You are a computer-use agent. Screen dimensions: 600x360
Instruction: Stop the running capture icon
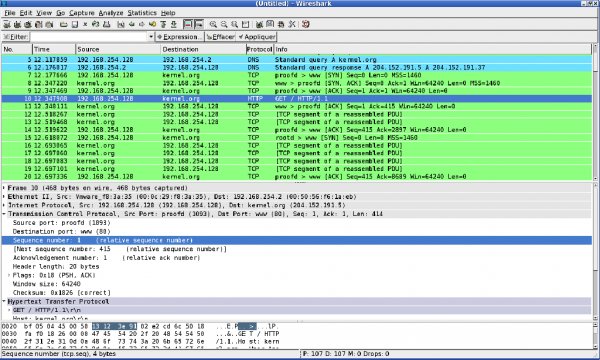click(39, 24)
